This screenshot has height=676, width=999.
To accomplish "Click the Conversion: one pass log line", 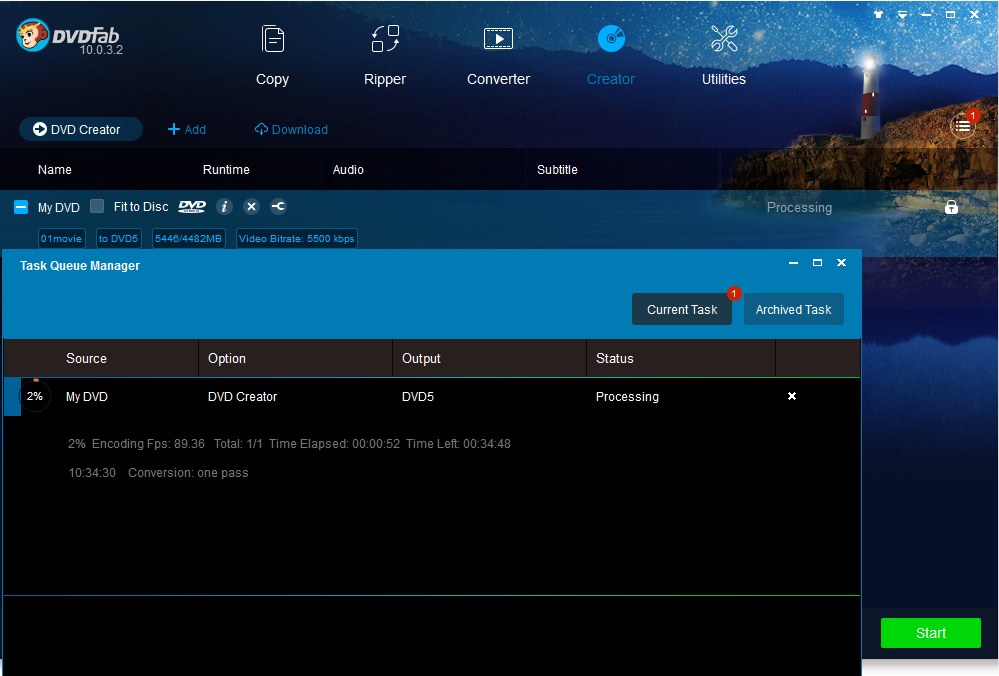I will tap(188, 473).
